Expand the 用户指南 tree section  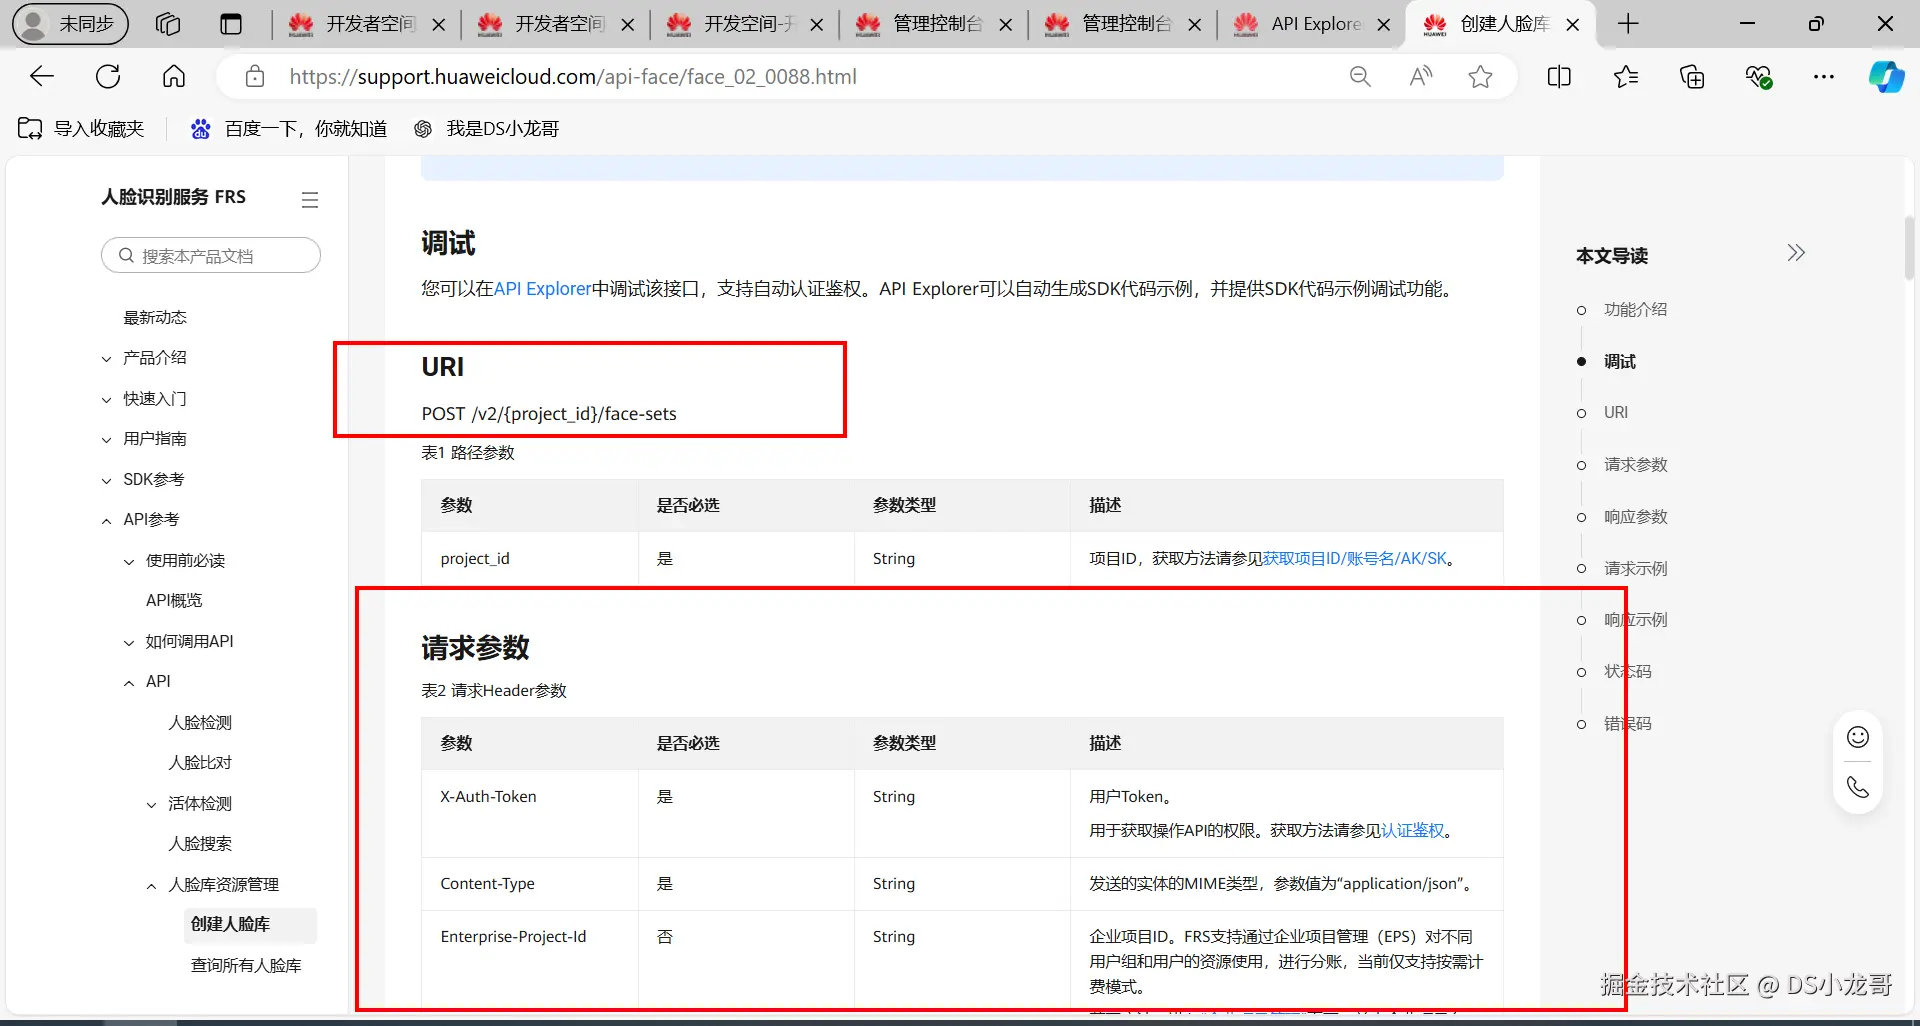tap(107, 439)
